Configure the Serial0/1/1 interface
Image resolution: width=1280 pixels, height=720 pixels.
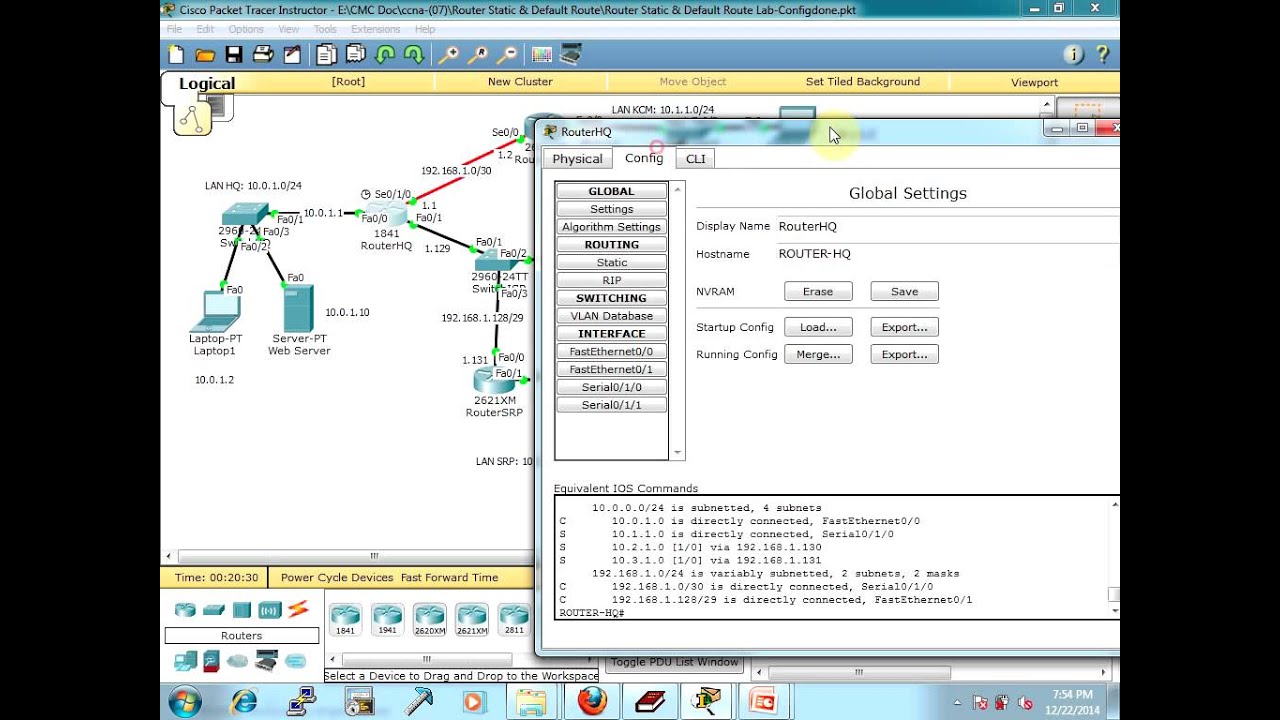(612, 406)
